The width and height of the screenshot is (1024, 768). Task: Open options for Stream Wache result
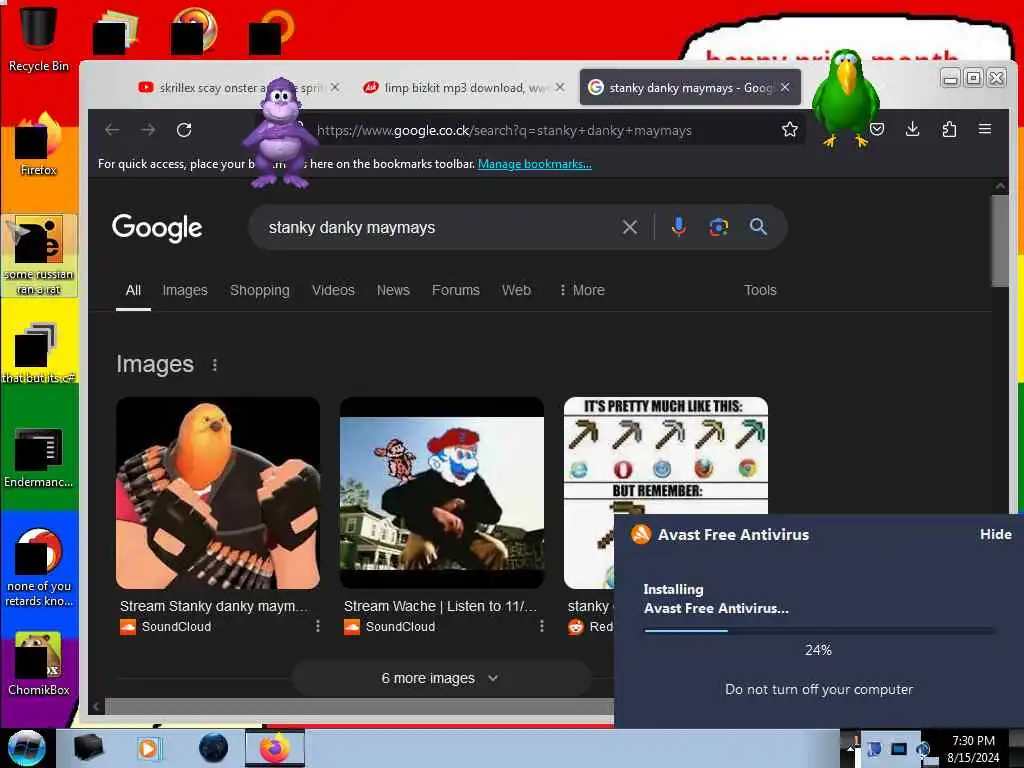pyautogui.click(x=541, y=626)
